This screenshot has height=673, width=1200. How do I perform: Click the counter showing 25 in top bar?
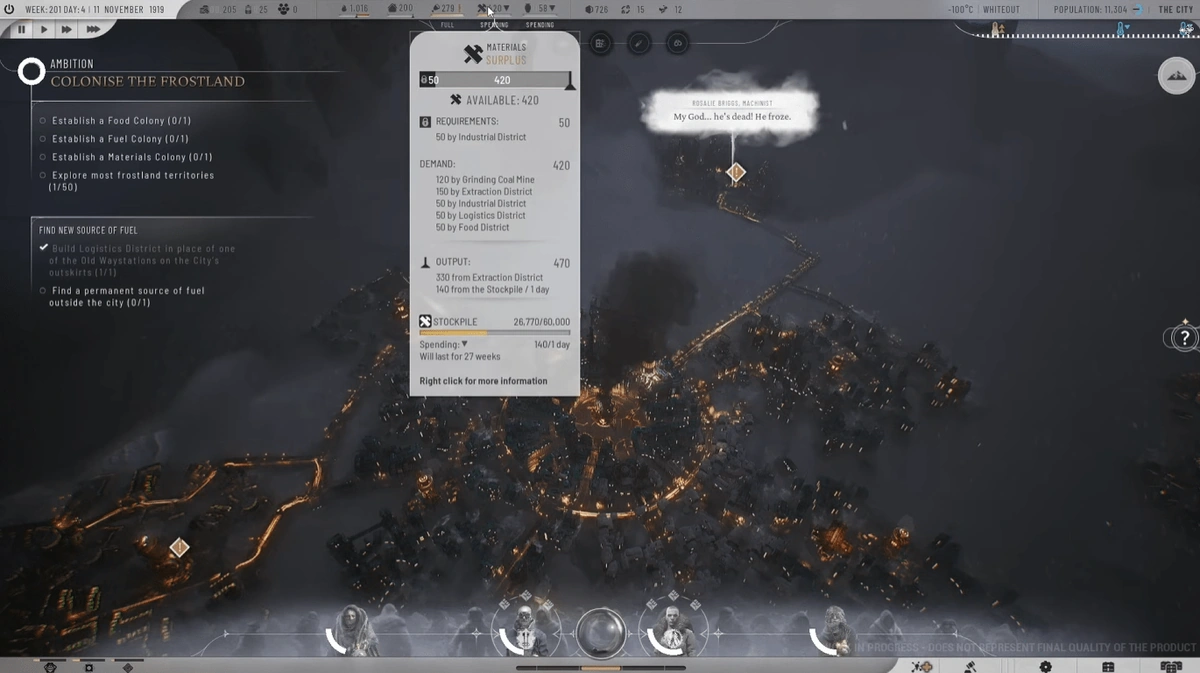(x=258, y=9)
